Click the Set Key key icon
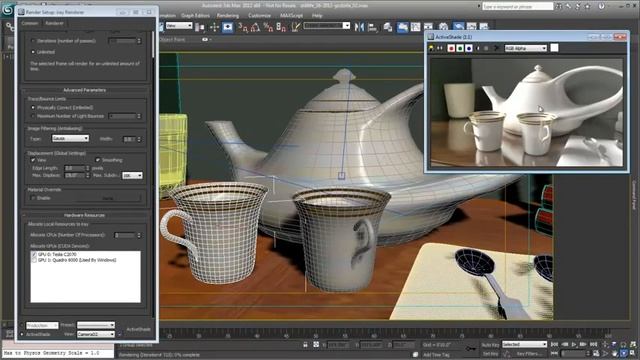 coord(471,349)
